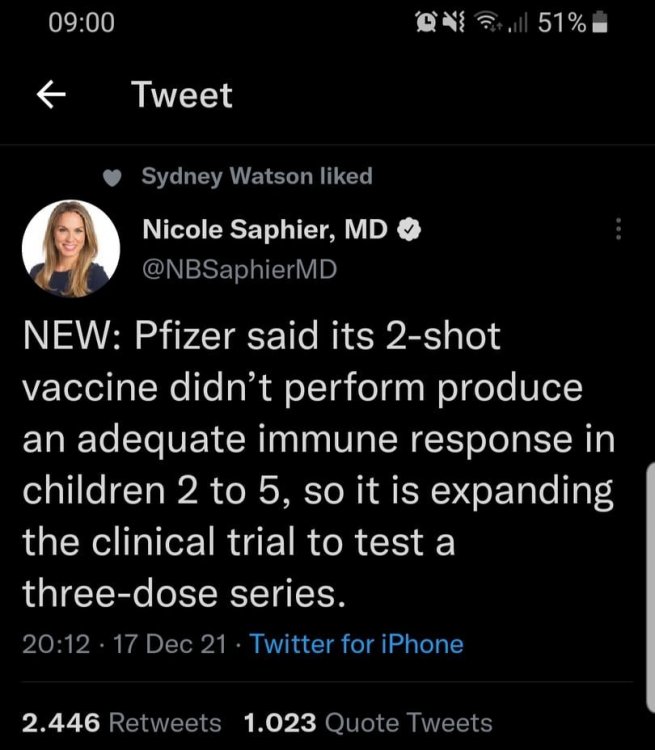Open the @NBSaphierMD handle

(227, 269)
